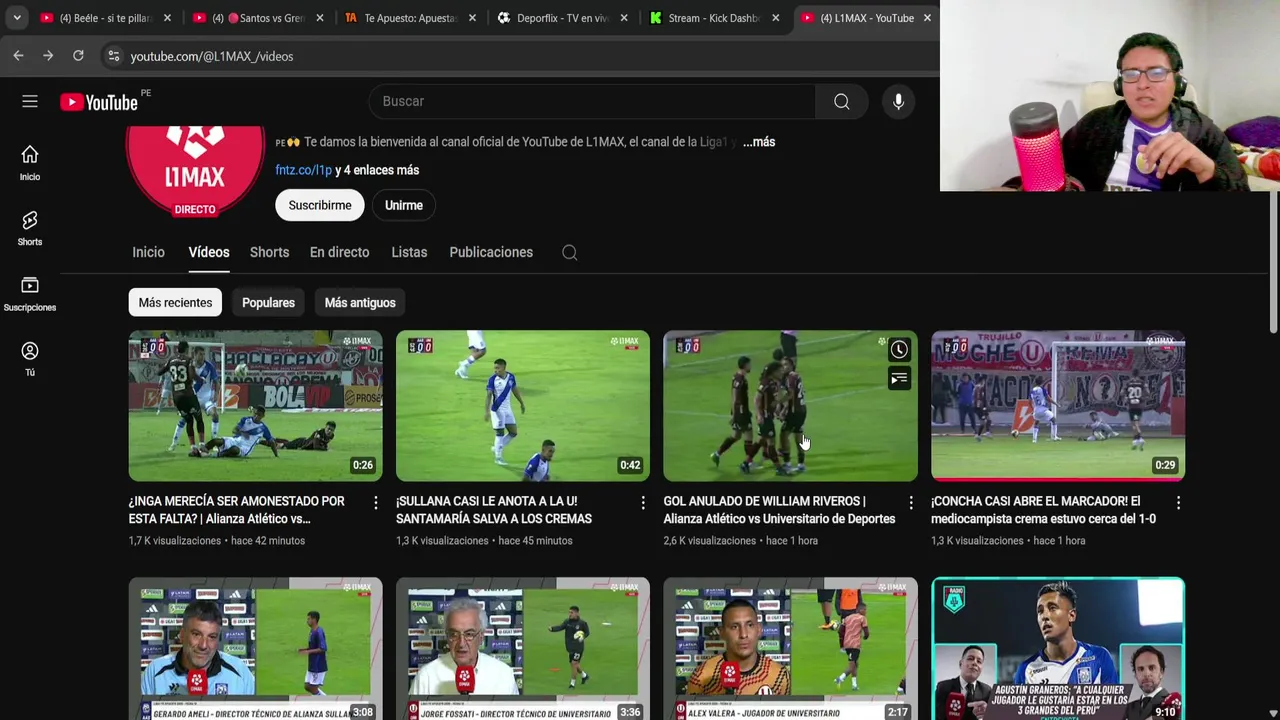
Task: Open options menu for the Concha video
Action: tap(1178, 503)
